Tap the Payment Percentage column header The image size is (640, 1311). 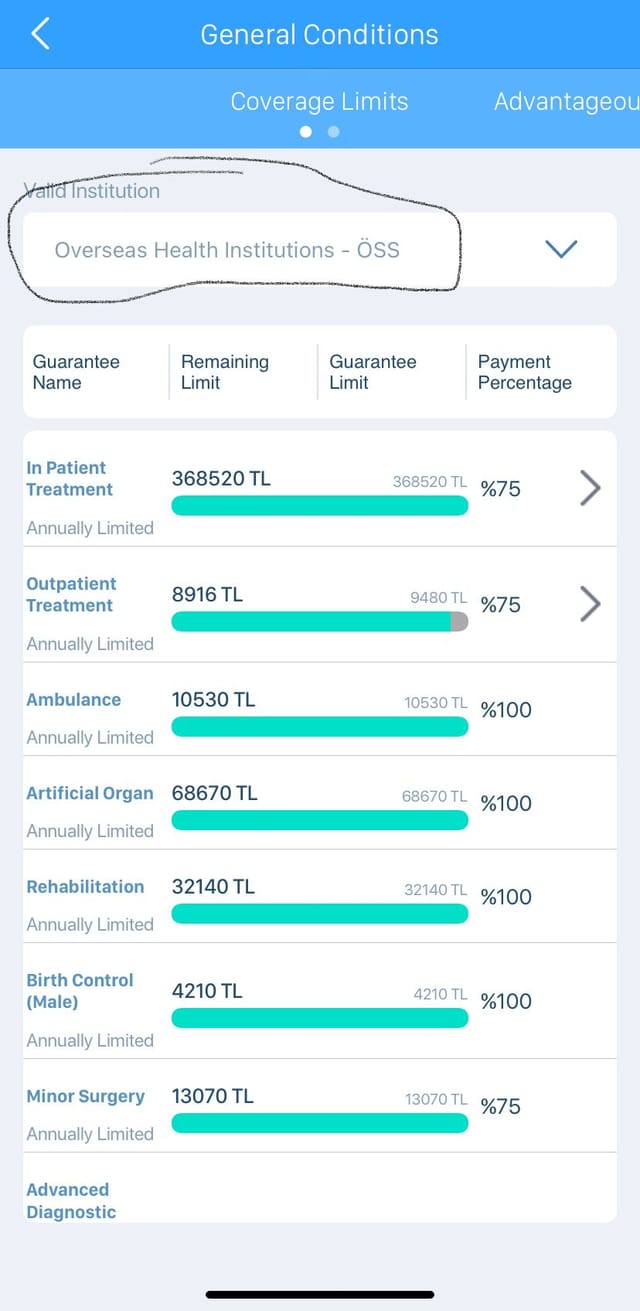(x=525, y=372)
